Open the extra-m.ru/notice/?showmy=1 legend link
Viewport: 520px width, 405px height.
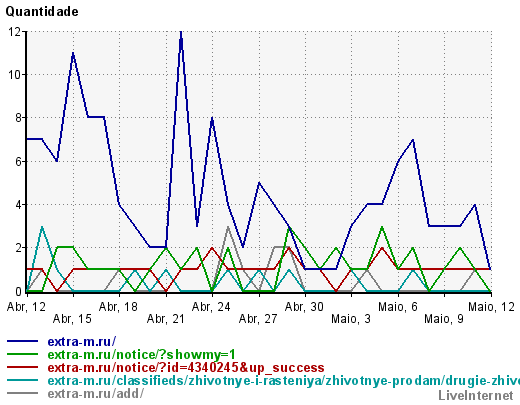142,354
